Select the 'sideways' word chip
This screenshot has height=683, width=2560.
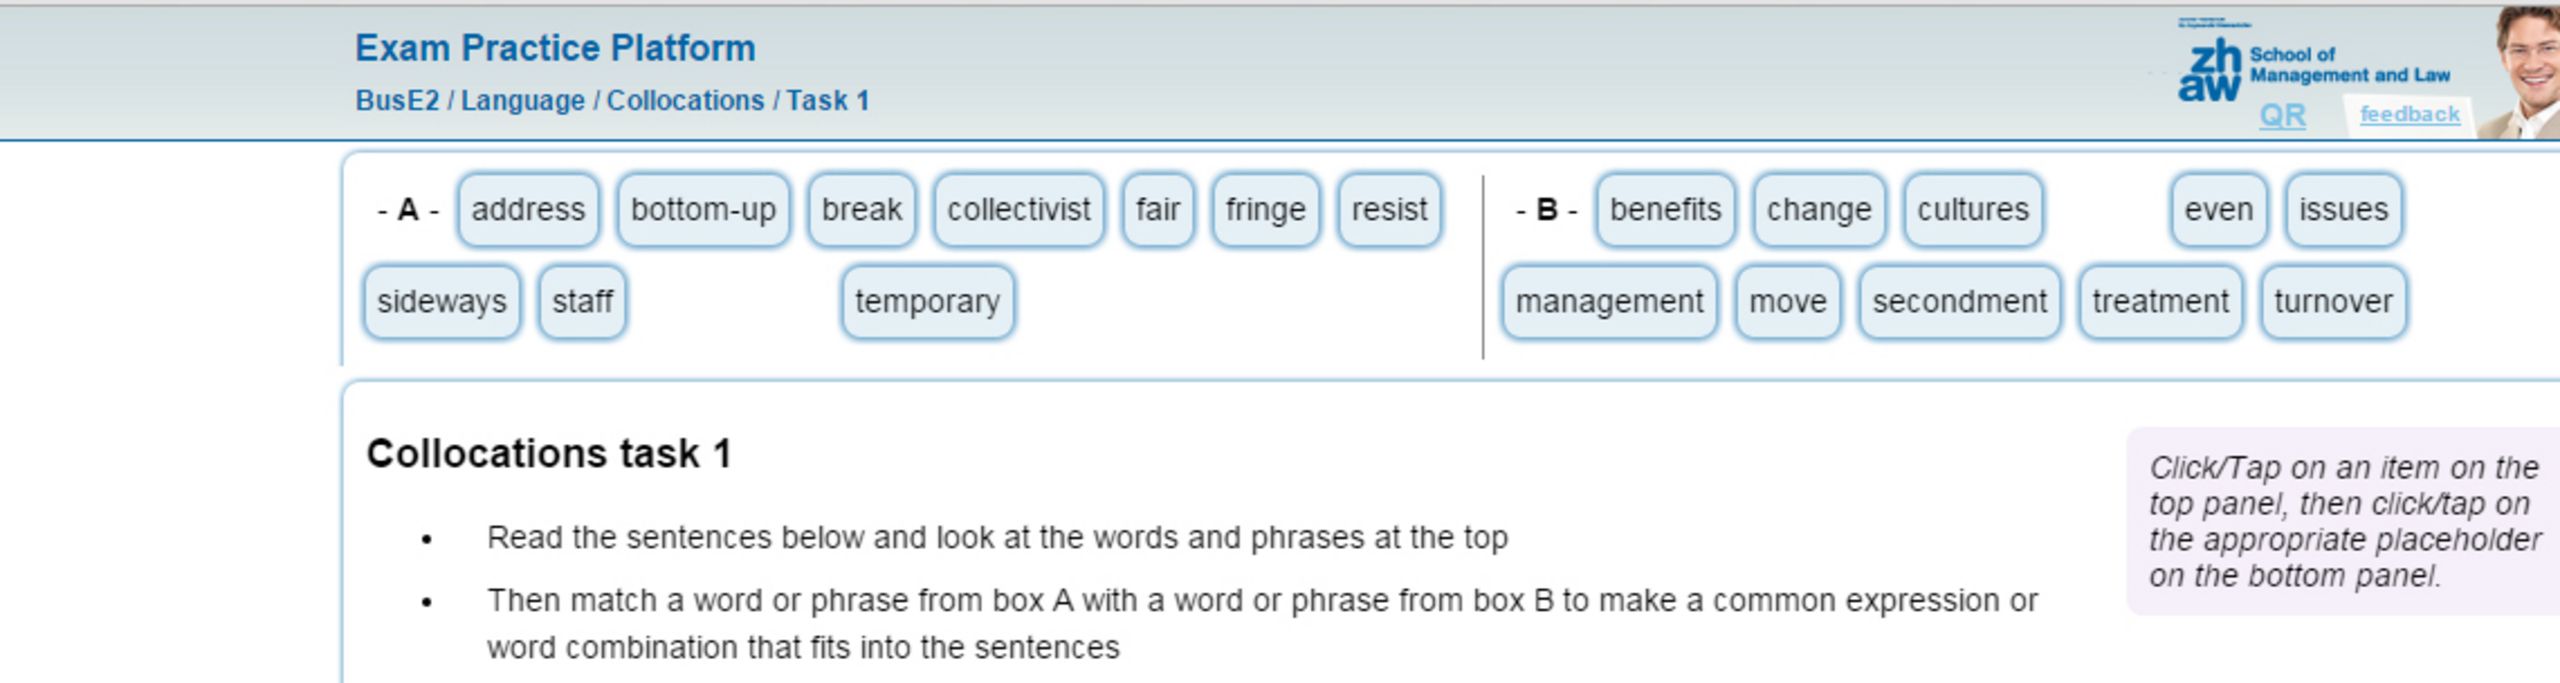click(441, 302)
